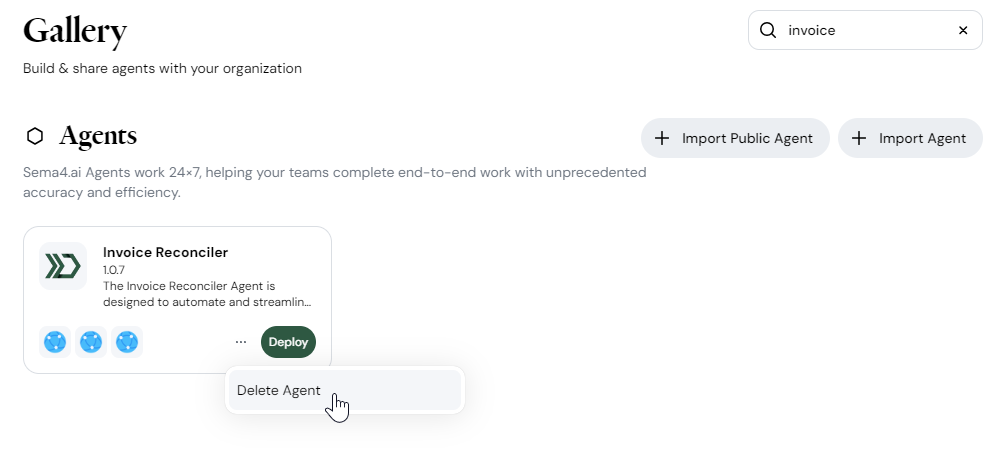Click the third blue action package icon
The image size is (994, 456).
click(x=127, y=342)
